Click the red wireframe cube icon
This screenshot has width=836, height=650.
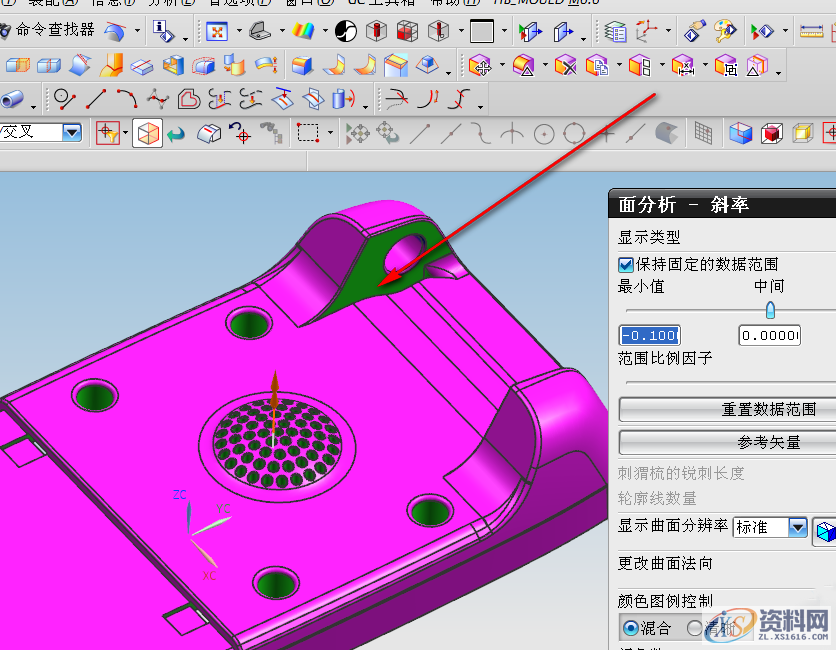(x=771, y=133)
